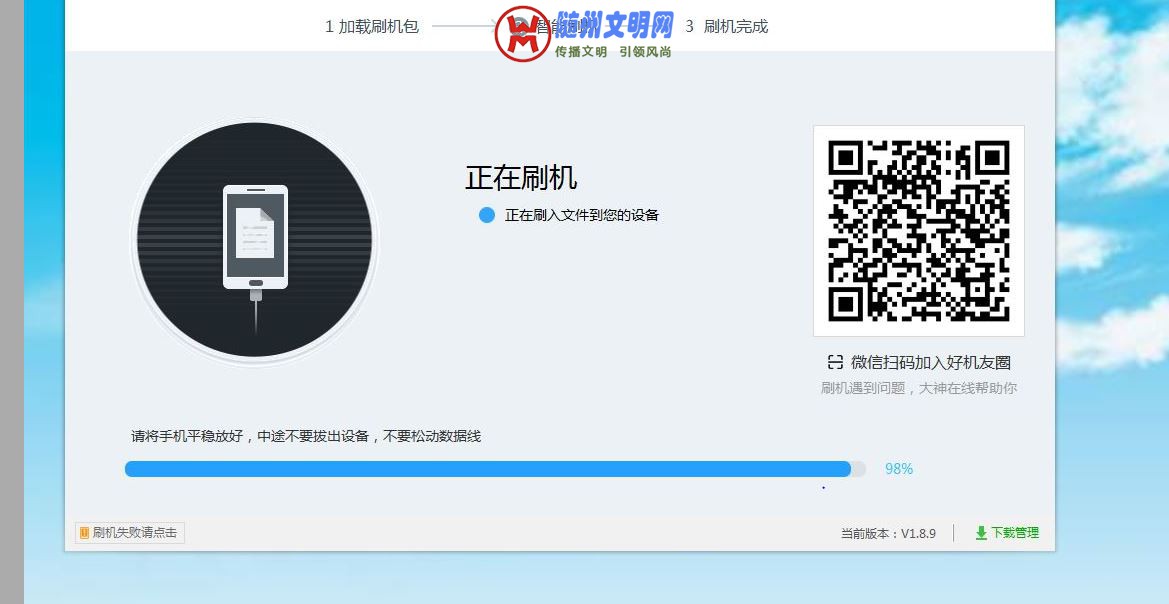Click the 刷机失败请点击 button

tap(130, 533)
